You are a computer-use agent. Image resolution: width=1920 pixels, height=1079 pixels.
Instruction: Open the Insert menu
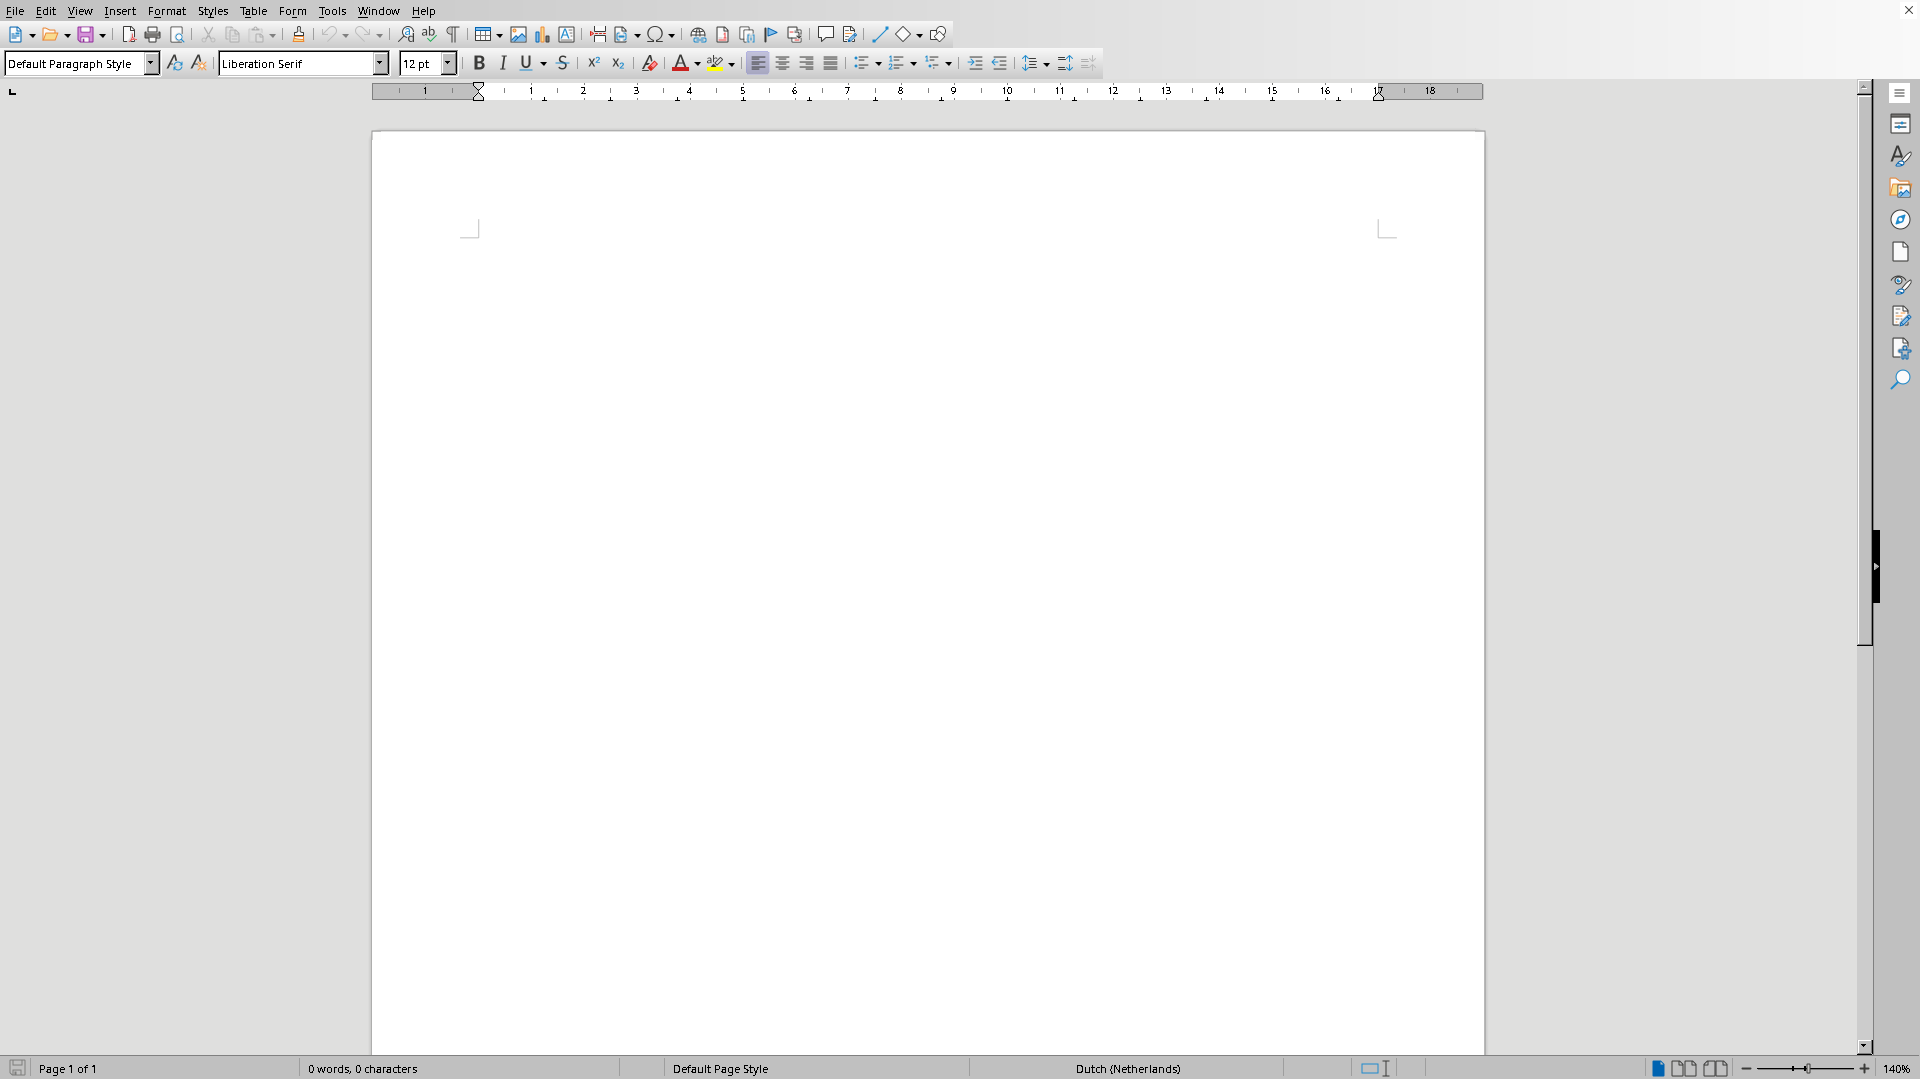click(120, 11)
